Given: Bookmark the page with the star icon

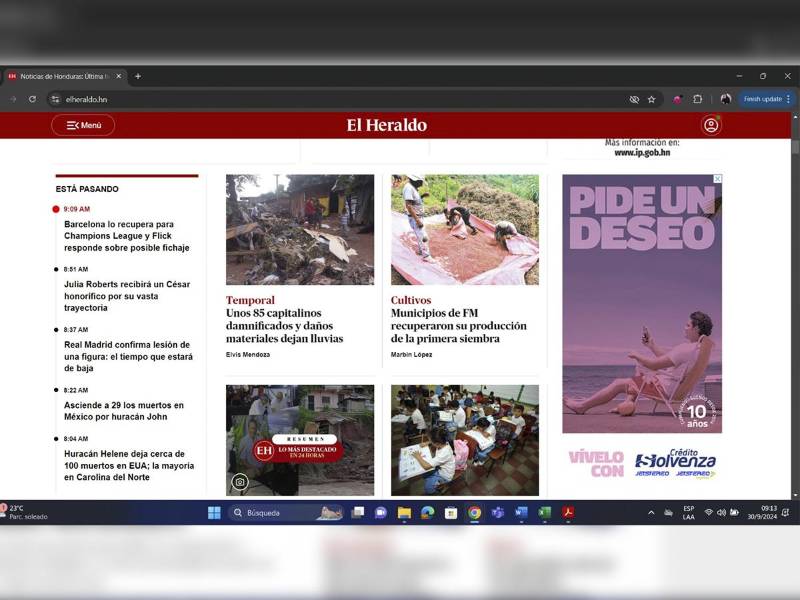Looking at the screenshot, I should coord(652,99).
